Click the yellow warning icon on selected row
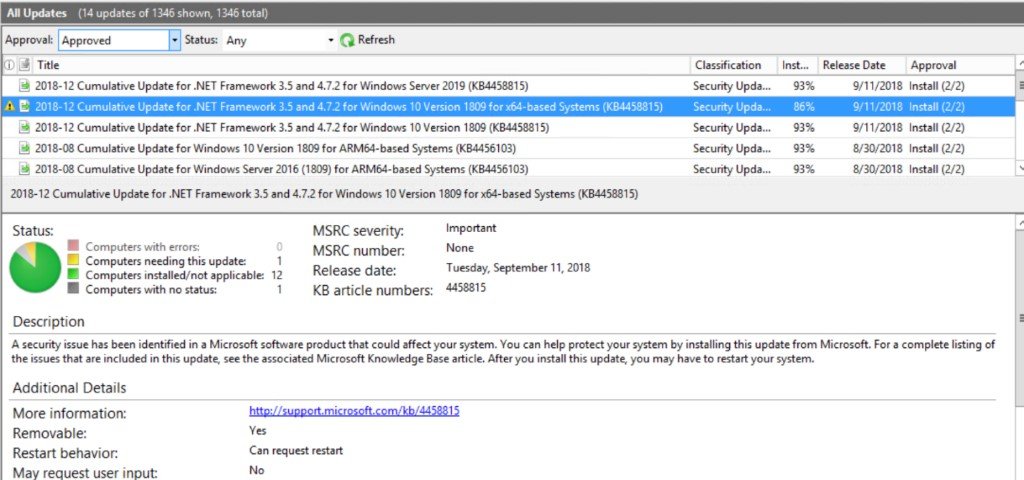The image size is (1024, 480). 9,107
